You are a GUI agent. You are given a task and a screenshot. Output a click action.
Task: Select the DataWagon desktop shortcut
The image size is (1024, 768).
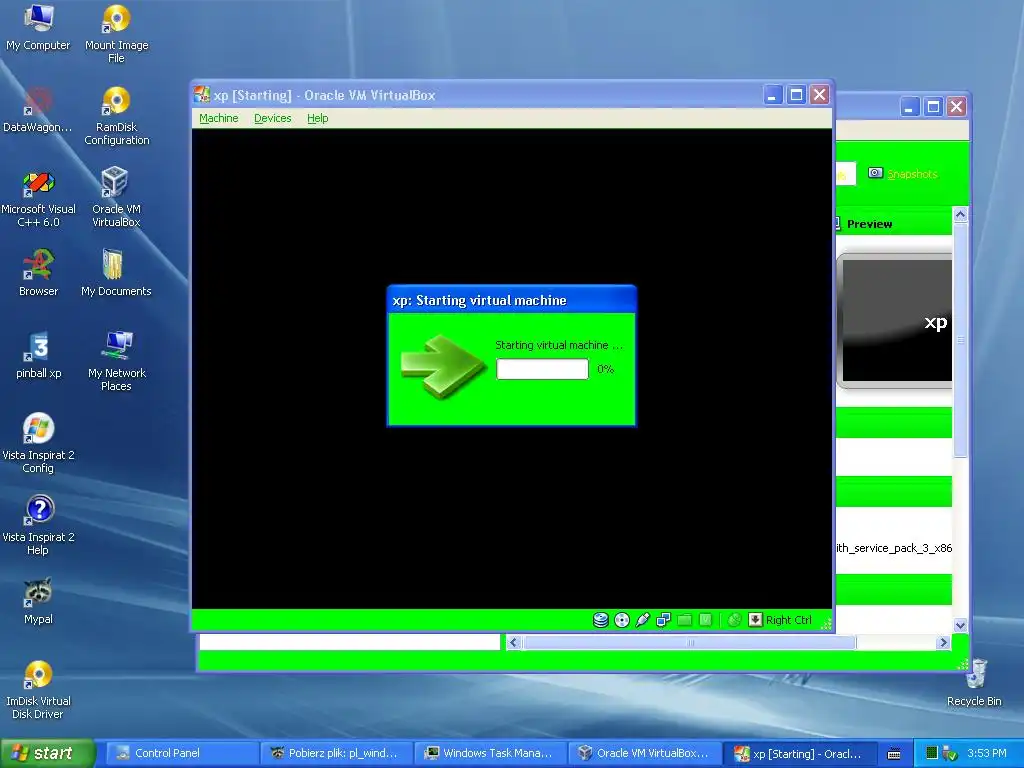pyautogui.click(x=38, y=110)
